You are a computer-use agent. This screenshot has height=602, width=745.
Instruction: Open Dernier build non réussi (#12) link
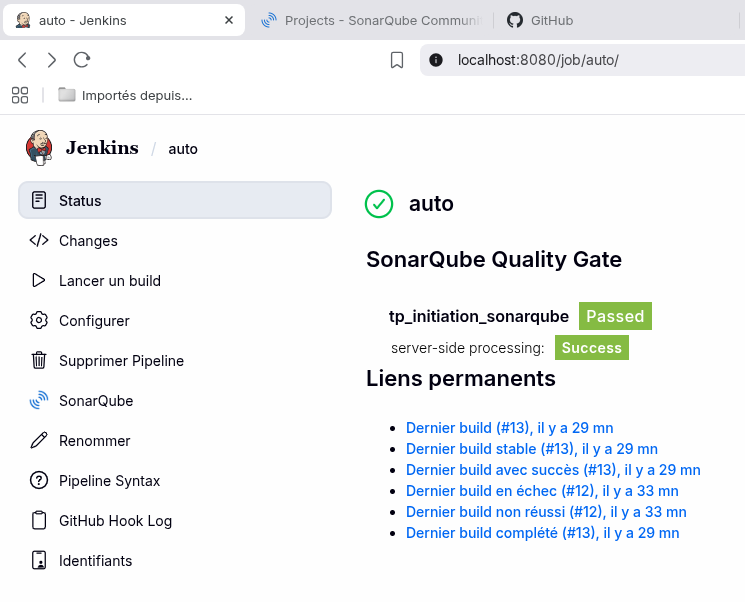(x=546, y=511)
